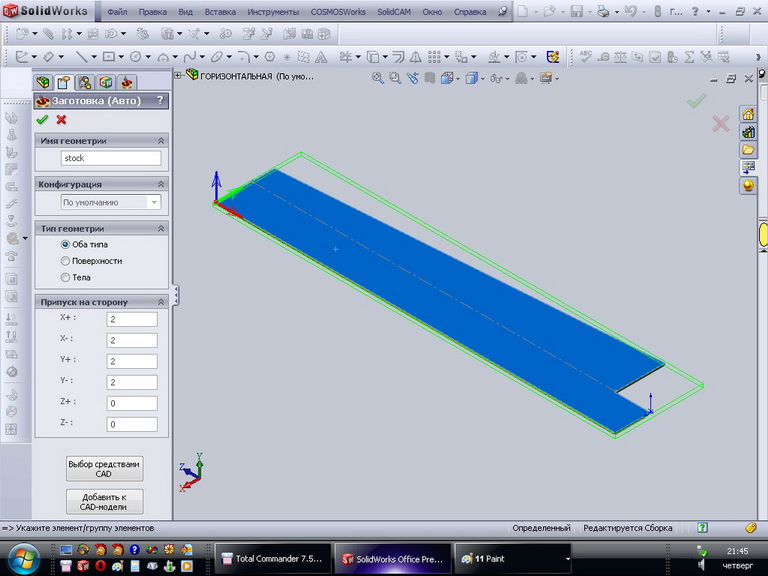Collapse the Конфигурация section

[x=161, y=184]
